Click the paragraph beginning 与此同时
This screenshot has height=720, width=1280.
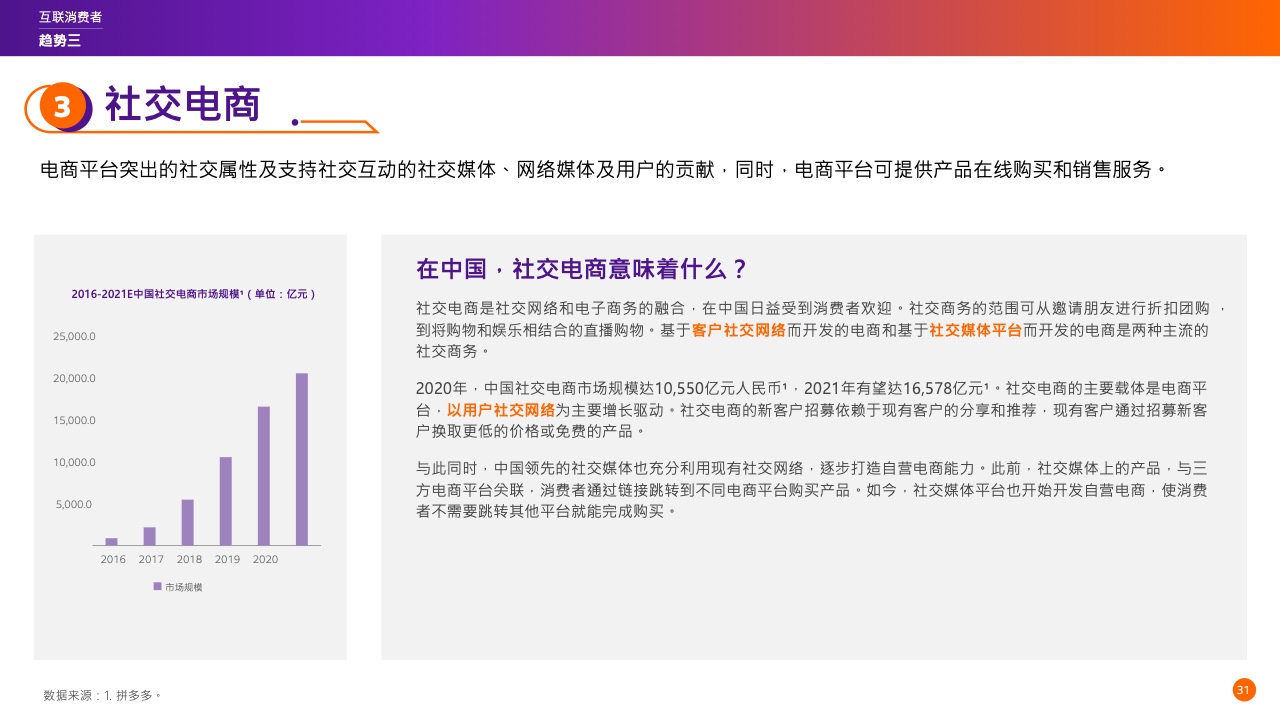(812, 489)
